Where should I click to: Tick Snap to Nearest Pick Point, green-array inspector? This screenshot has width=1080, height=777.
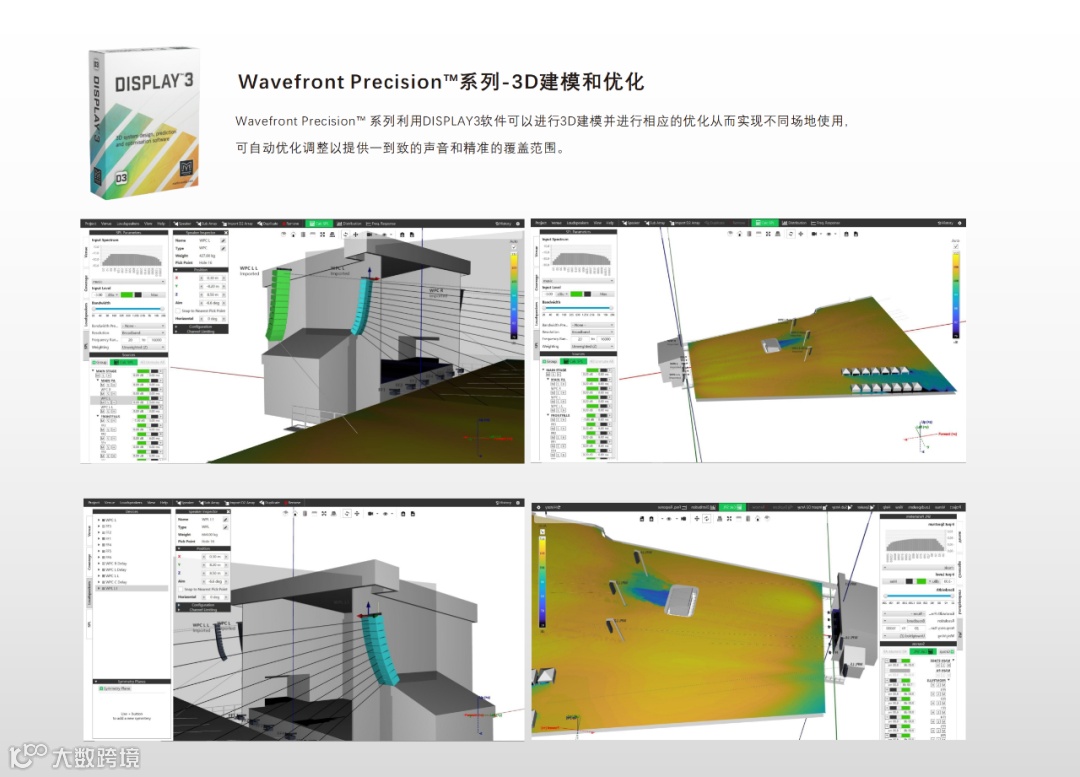coord(178,311)
